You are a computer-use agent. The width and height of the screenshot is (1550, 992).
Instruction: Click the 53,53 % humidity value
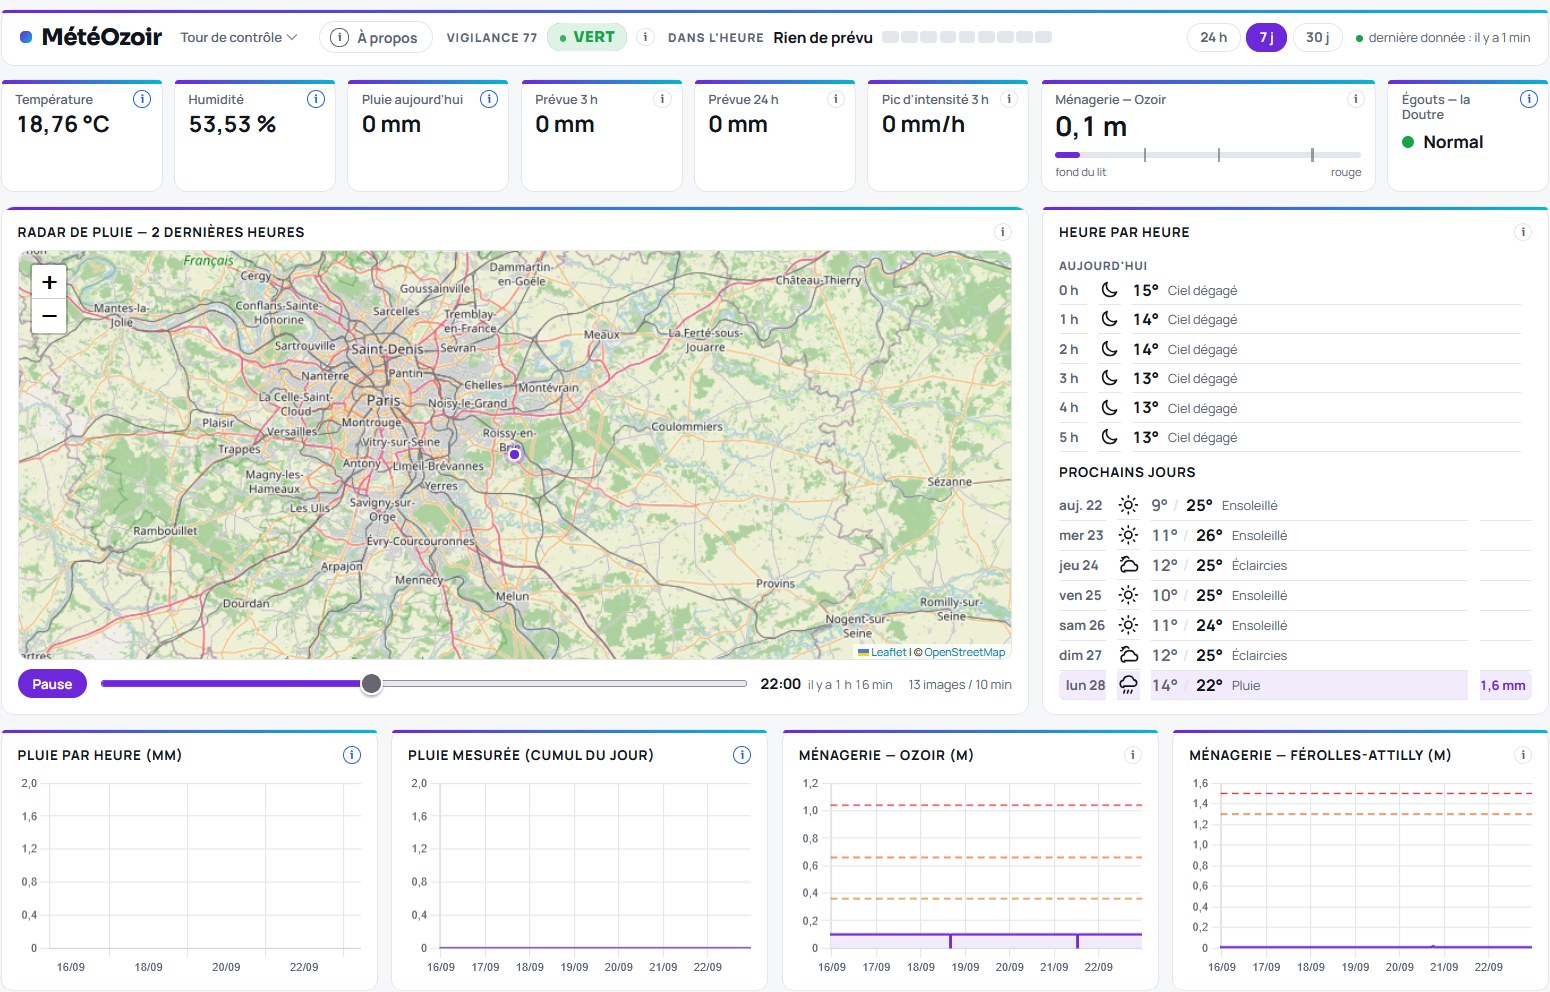232,124
